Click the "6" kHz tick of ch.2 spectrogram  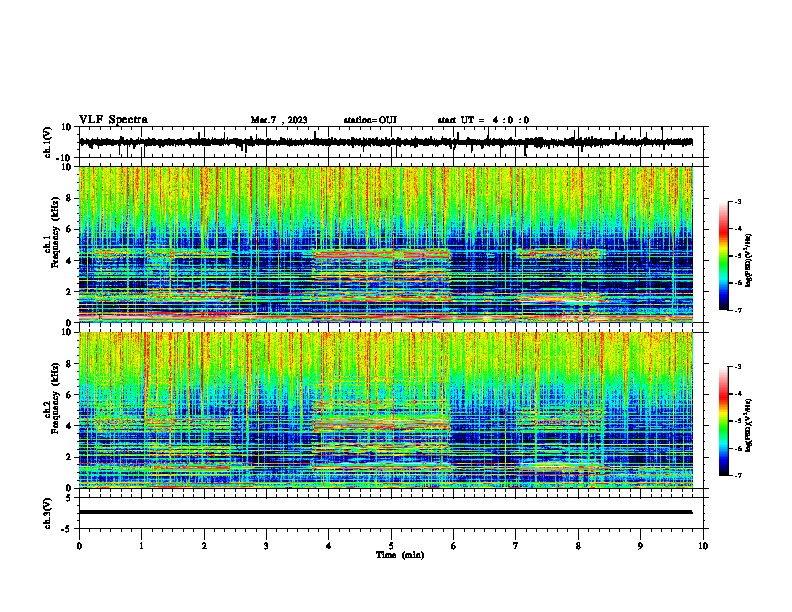[x=70, y=395]
